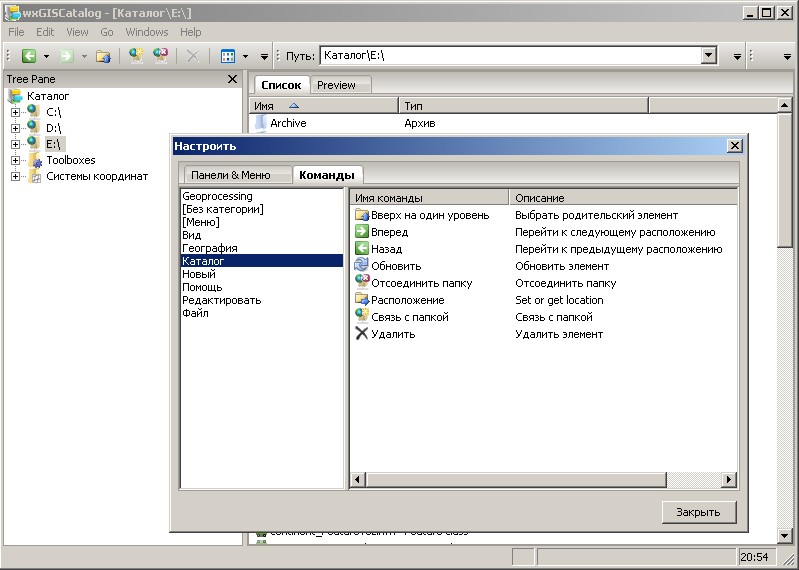Select the Вперед command icon
This screenshot has width=799, height=570.
[x=362, y=232]
